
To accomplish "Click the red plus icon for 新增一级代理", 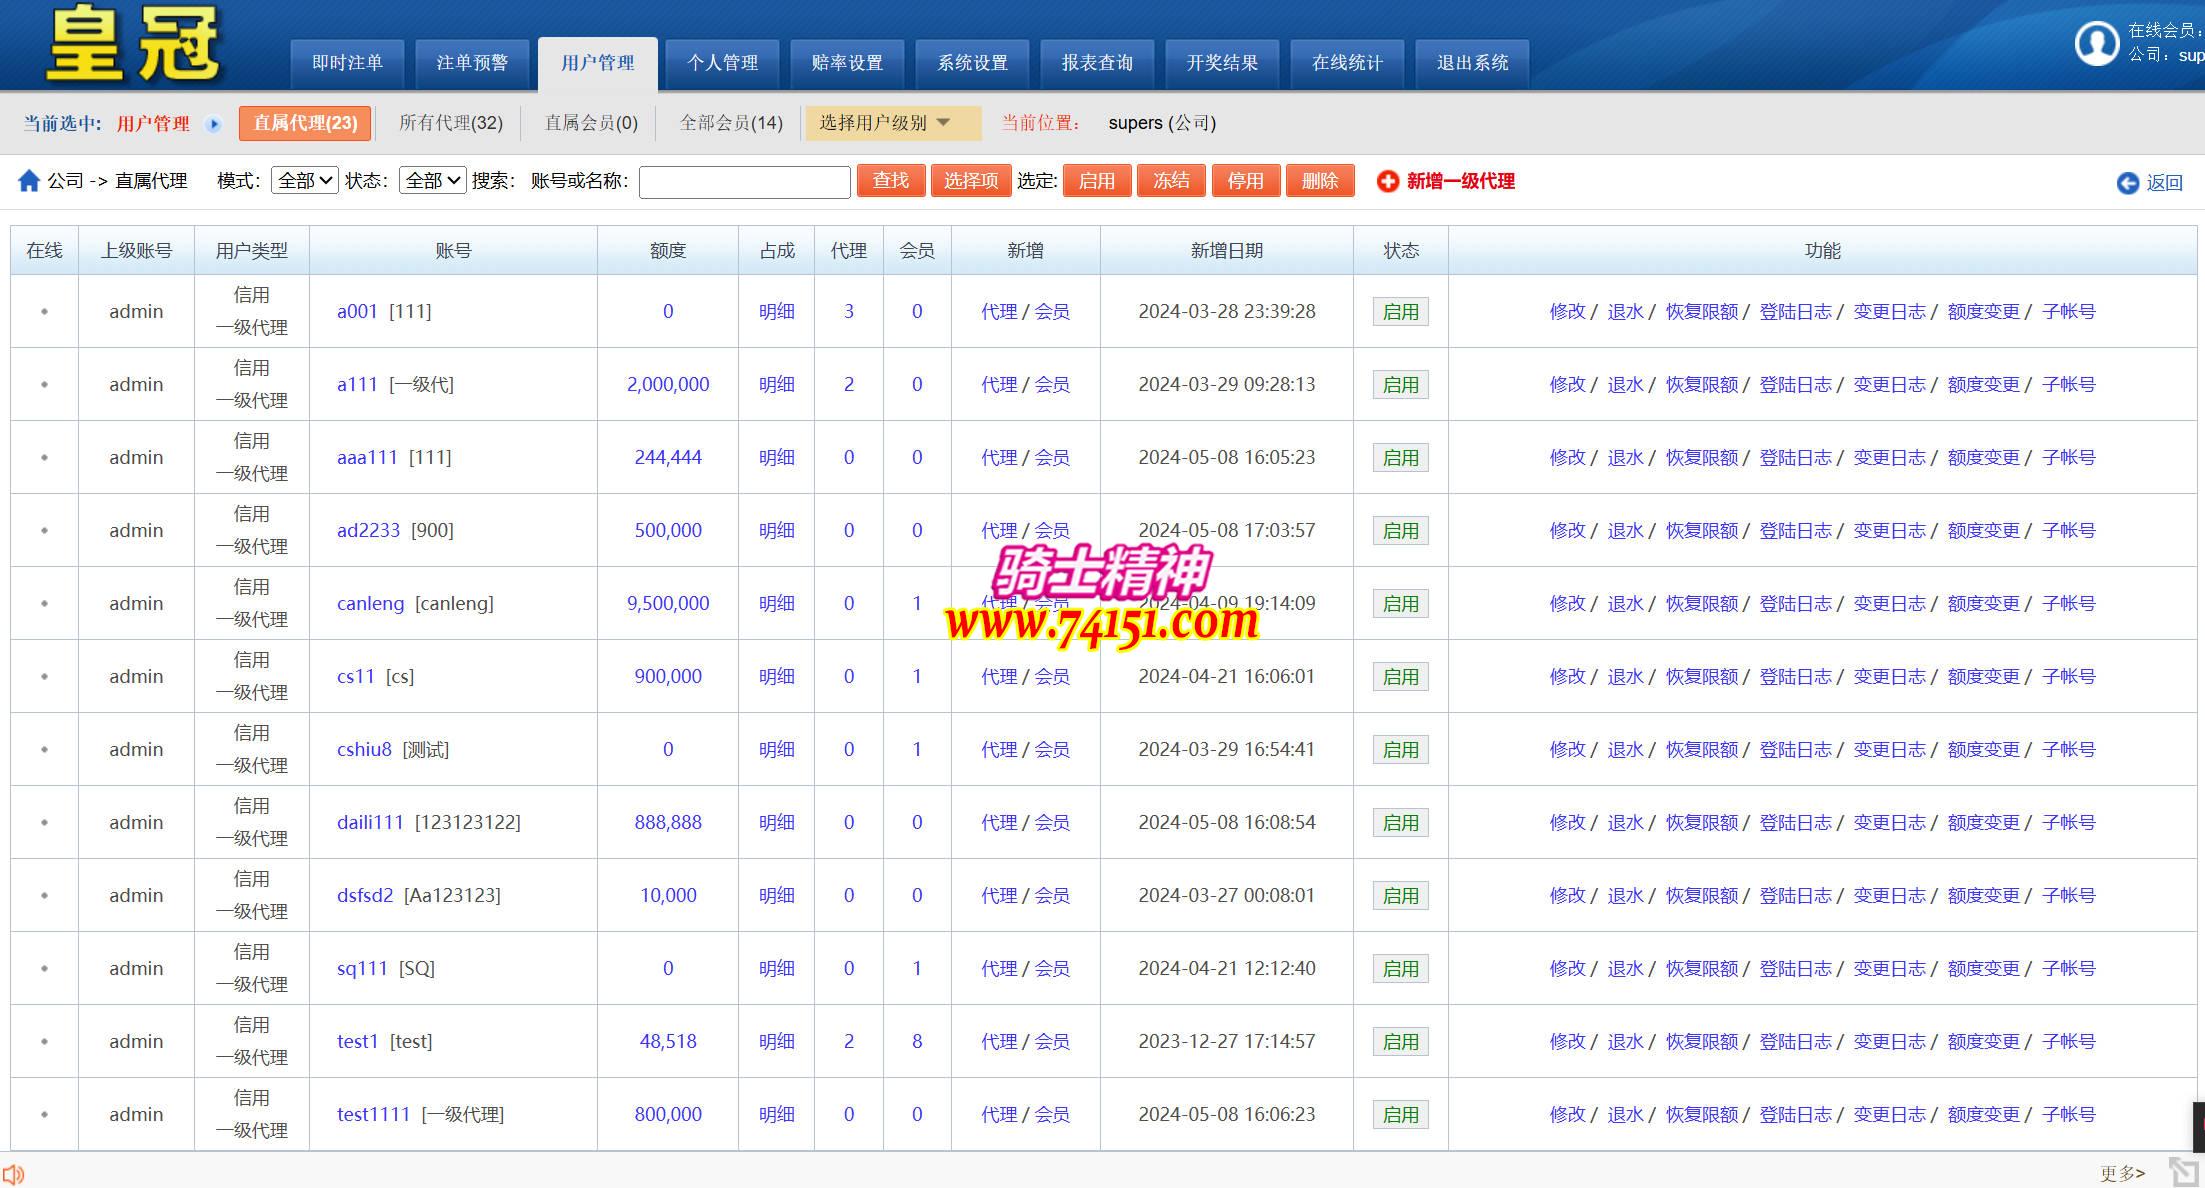I will 1387,181.
